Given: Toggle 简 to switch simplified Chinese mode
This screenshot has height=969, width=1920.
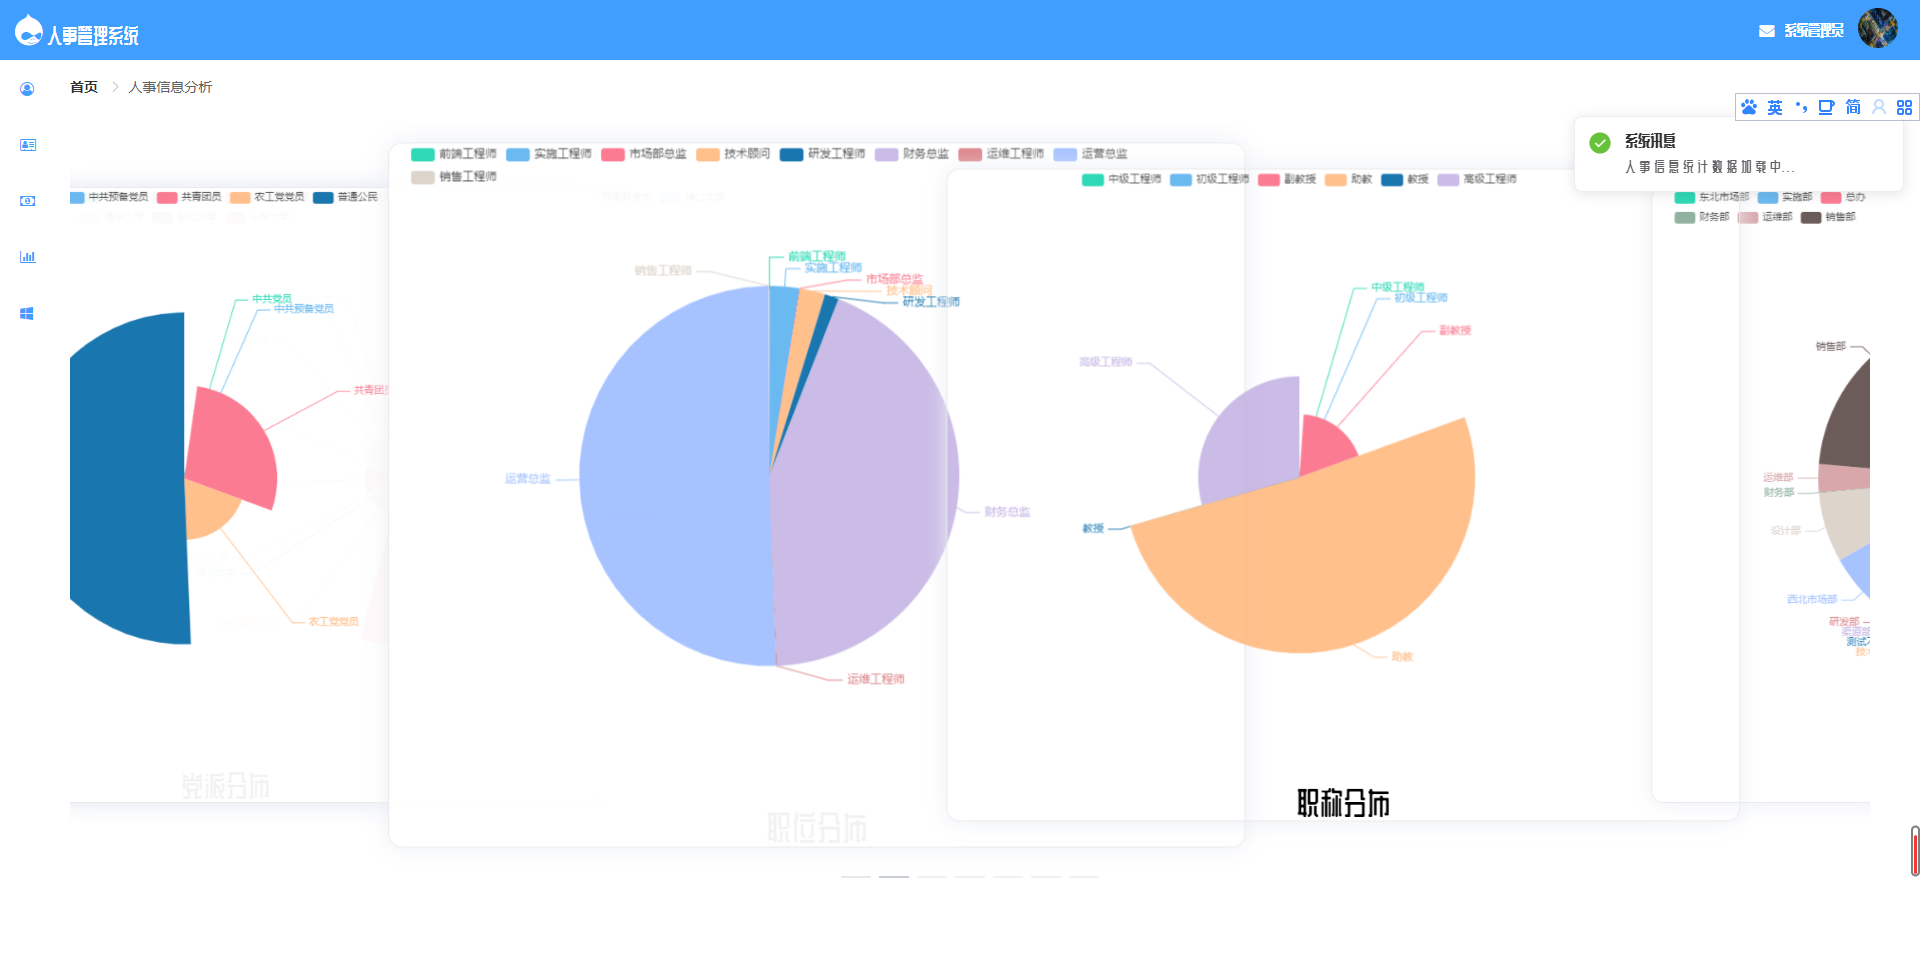Looking at the screenshot, I should pos(1852,107).
